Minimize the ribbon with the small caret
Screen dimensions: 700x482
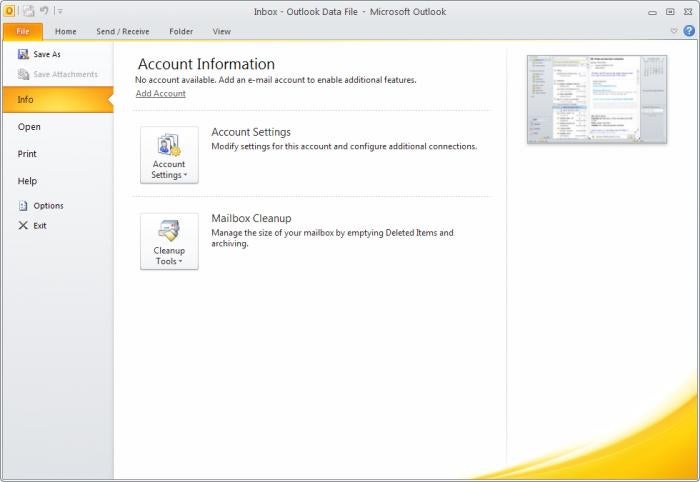pos(674,30)
